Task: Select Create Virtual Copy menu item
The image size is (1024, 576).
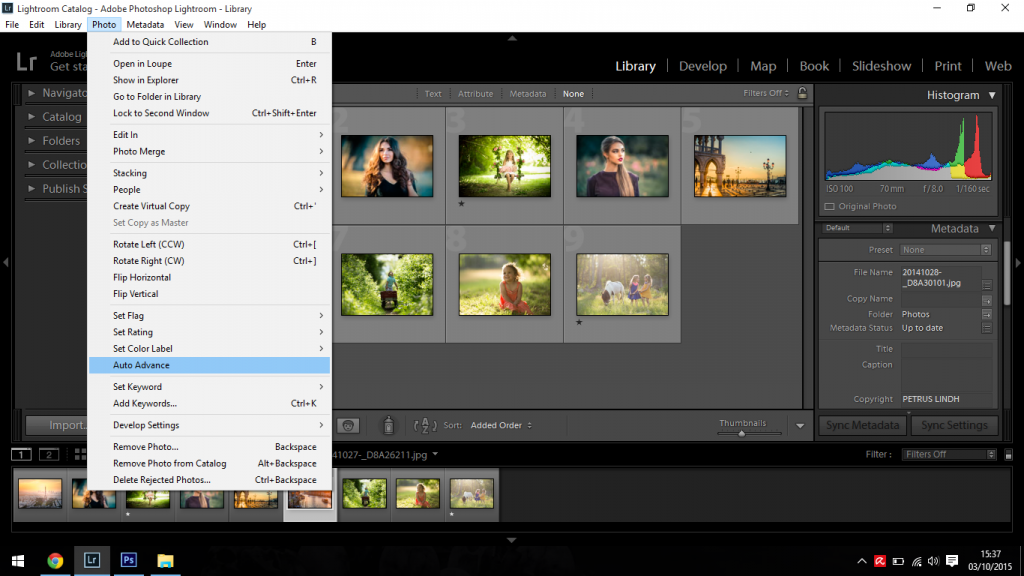Action: [210, 206]
